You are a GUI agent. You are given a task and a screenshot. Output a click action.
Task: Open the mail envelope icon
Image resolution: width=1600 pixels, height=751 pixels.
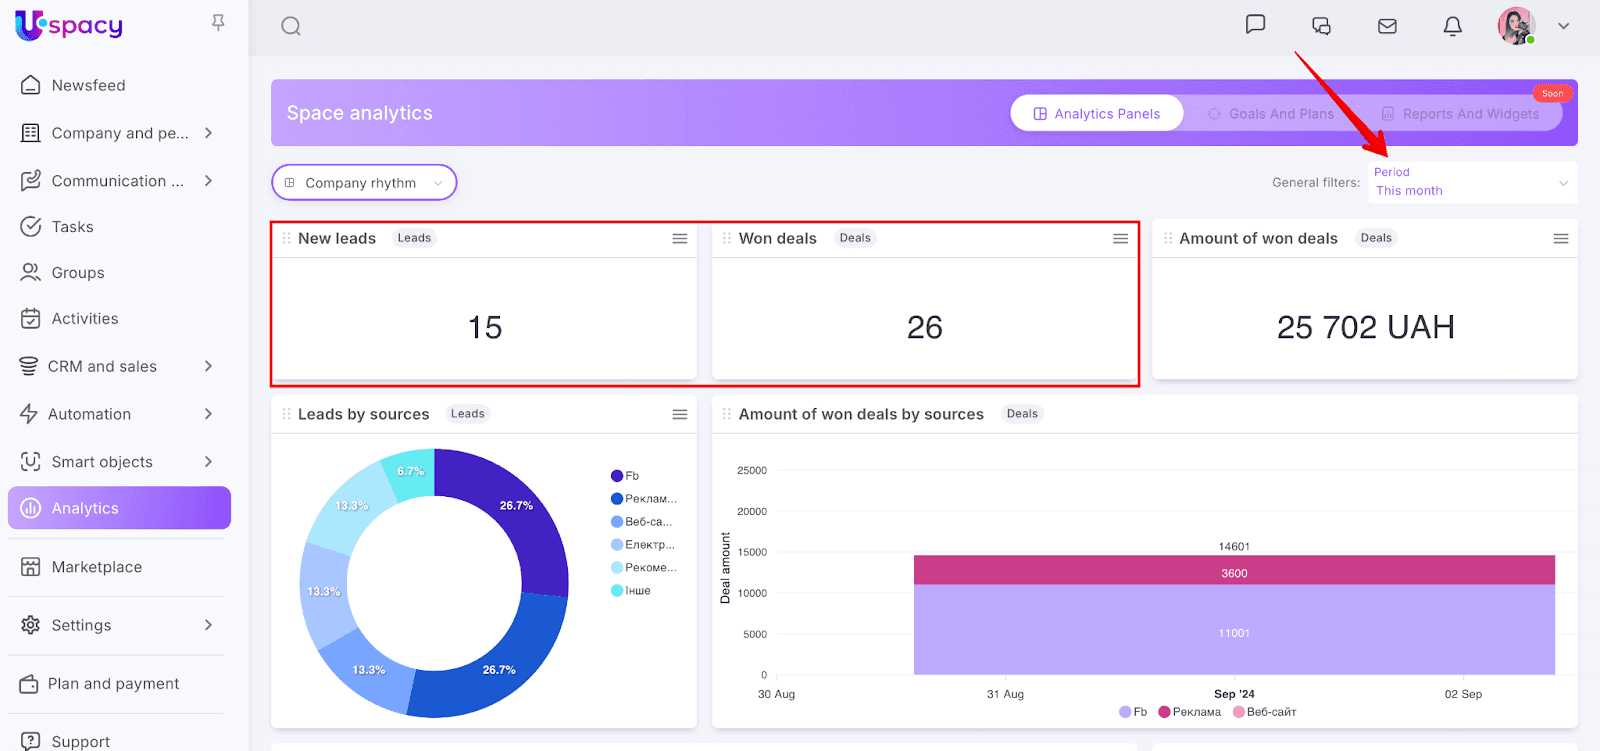coord(1387,26)
